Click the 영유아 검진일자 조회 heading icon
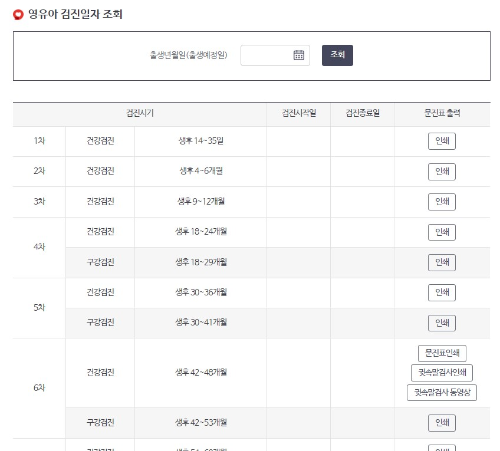 18,15
